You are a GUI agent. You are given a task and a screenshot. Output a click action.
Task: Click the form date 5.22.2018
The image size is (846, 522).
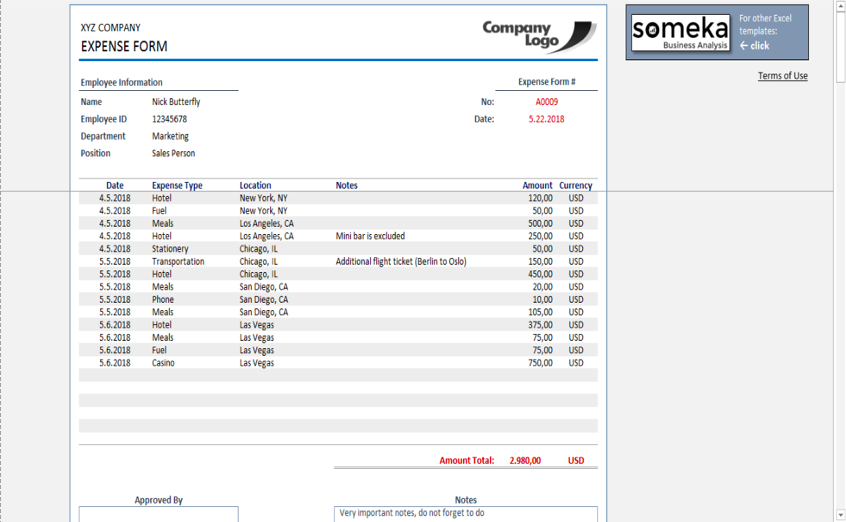pos(546,119)
